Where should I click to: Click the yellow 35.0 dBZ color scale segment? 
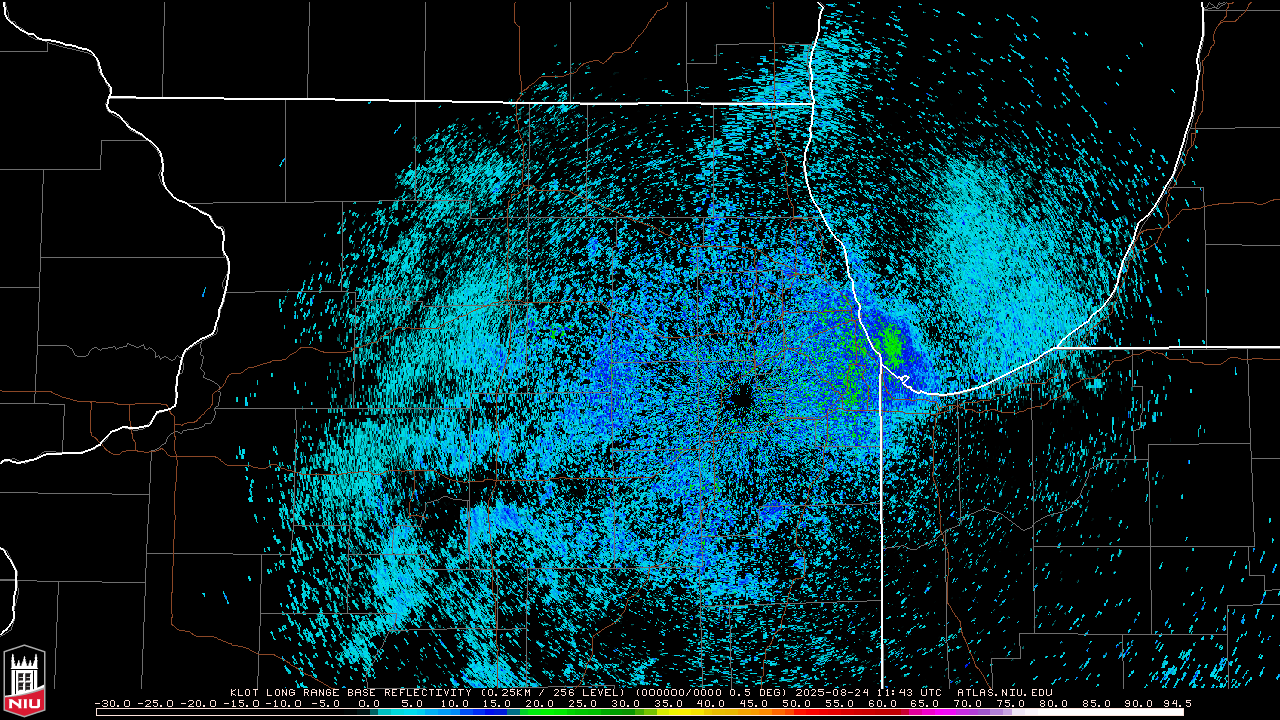(x=667, y=711)
